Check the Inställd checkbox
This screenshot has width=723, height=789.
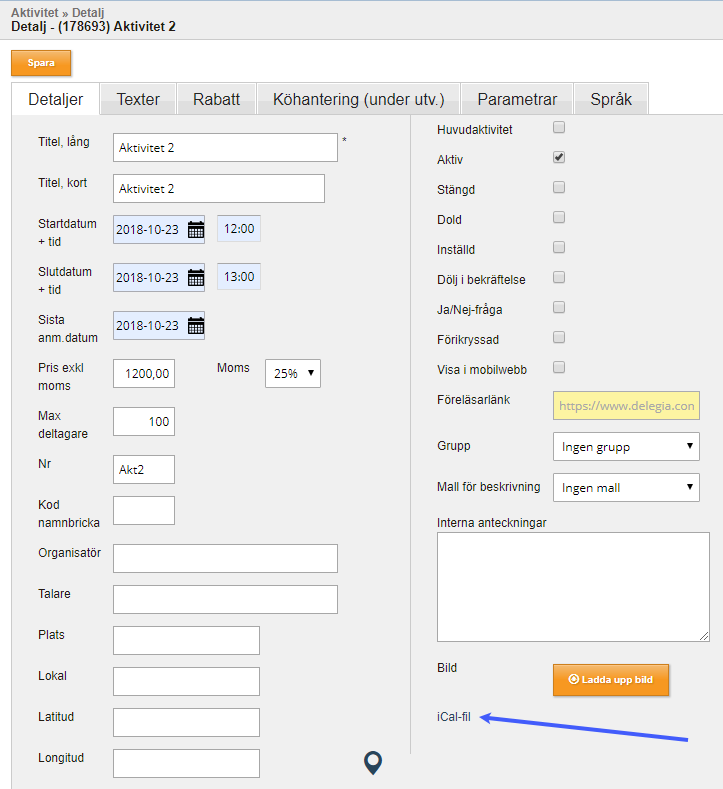(x=559, y=247)
